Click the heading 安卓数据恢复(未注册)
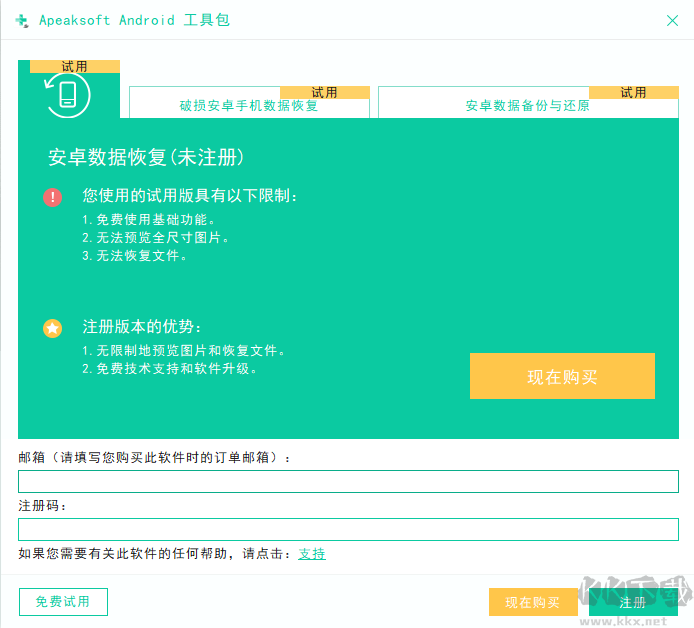Screen dimensions: 694x628 click(146, 157)
